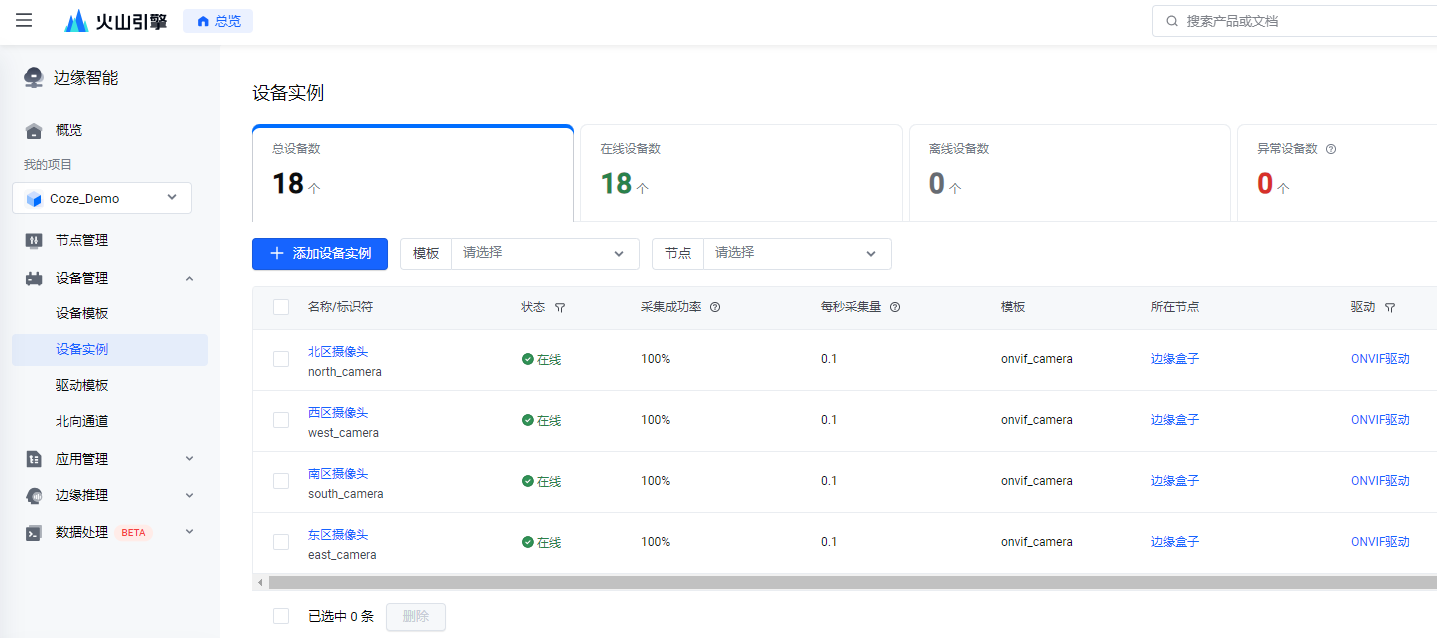
Task: Click the Volcano Engine logo
Action: pyautogui.click(x=115, y=21)
